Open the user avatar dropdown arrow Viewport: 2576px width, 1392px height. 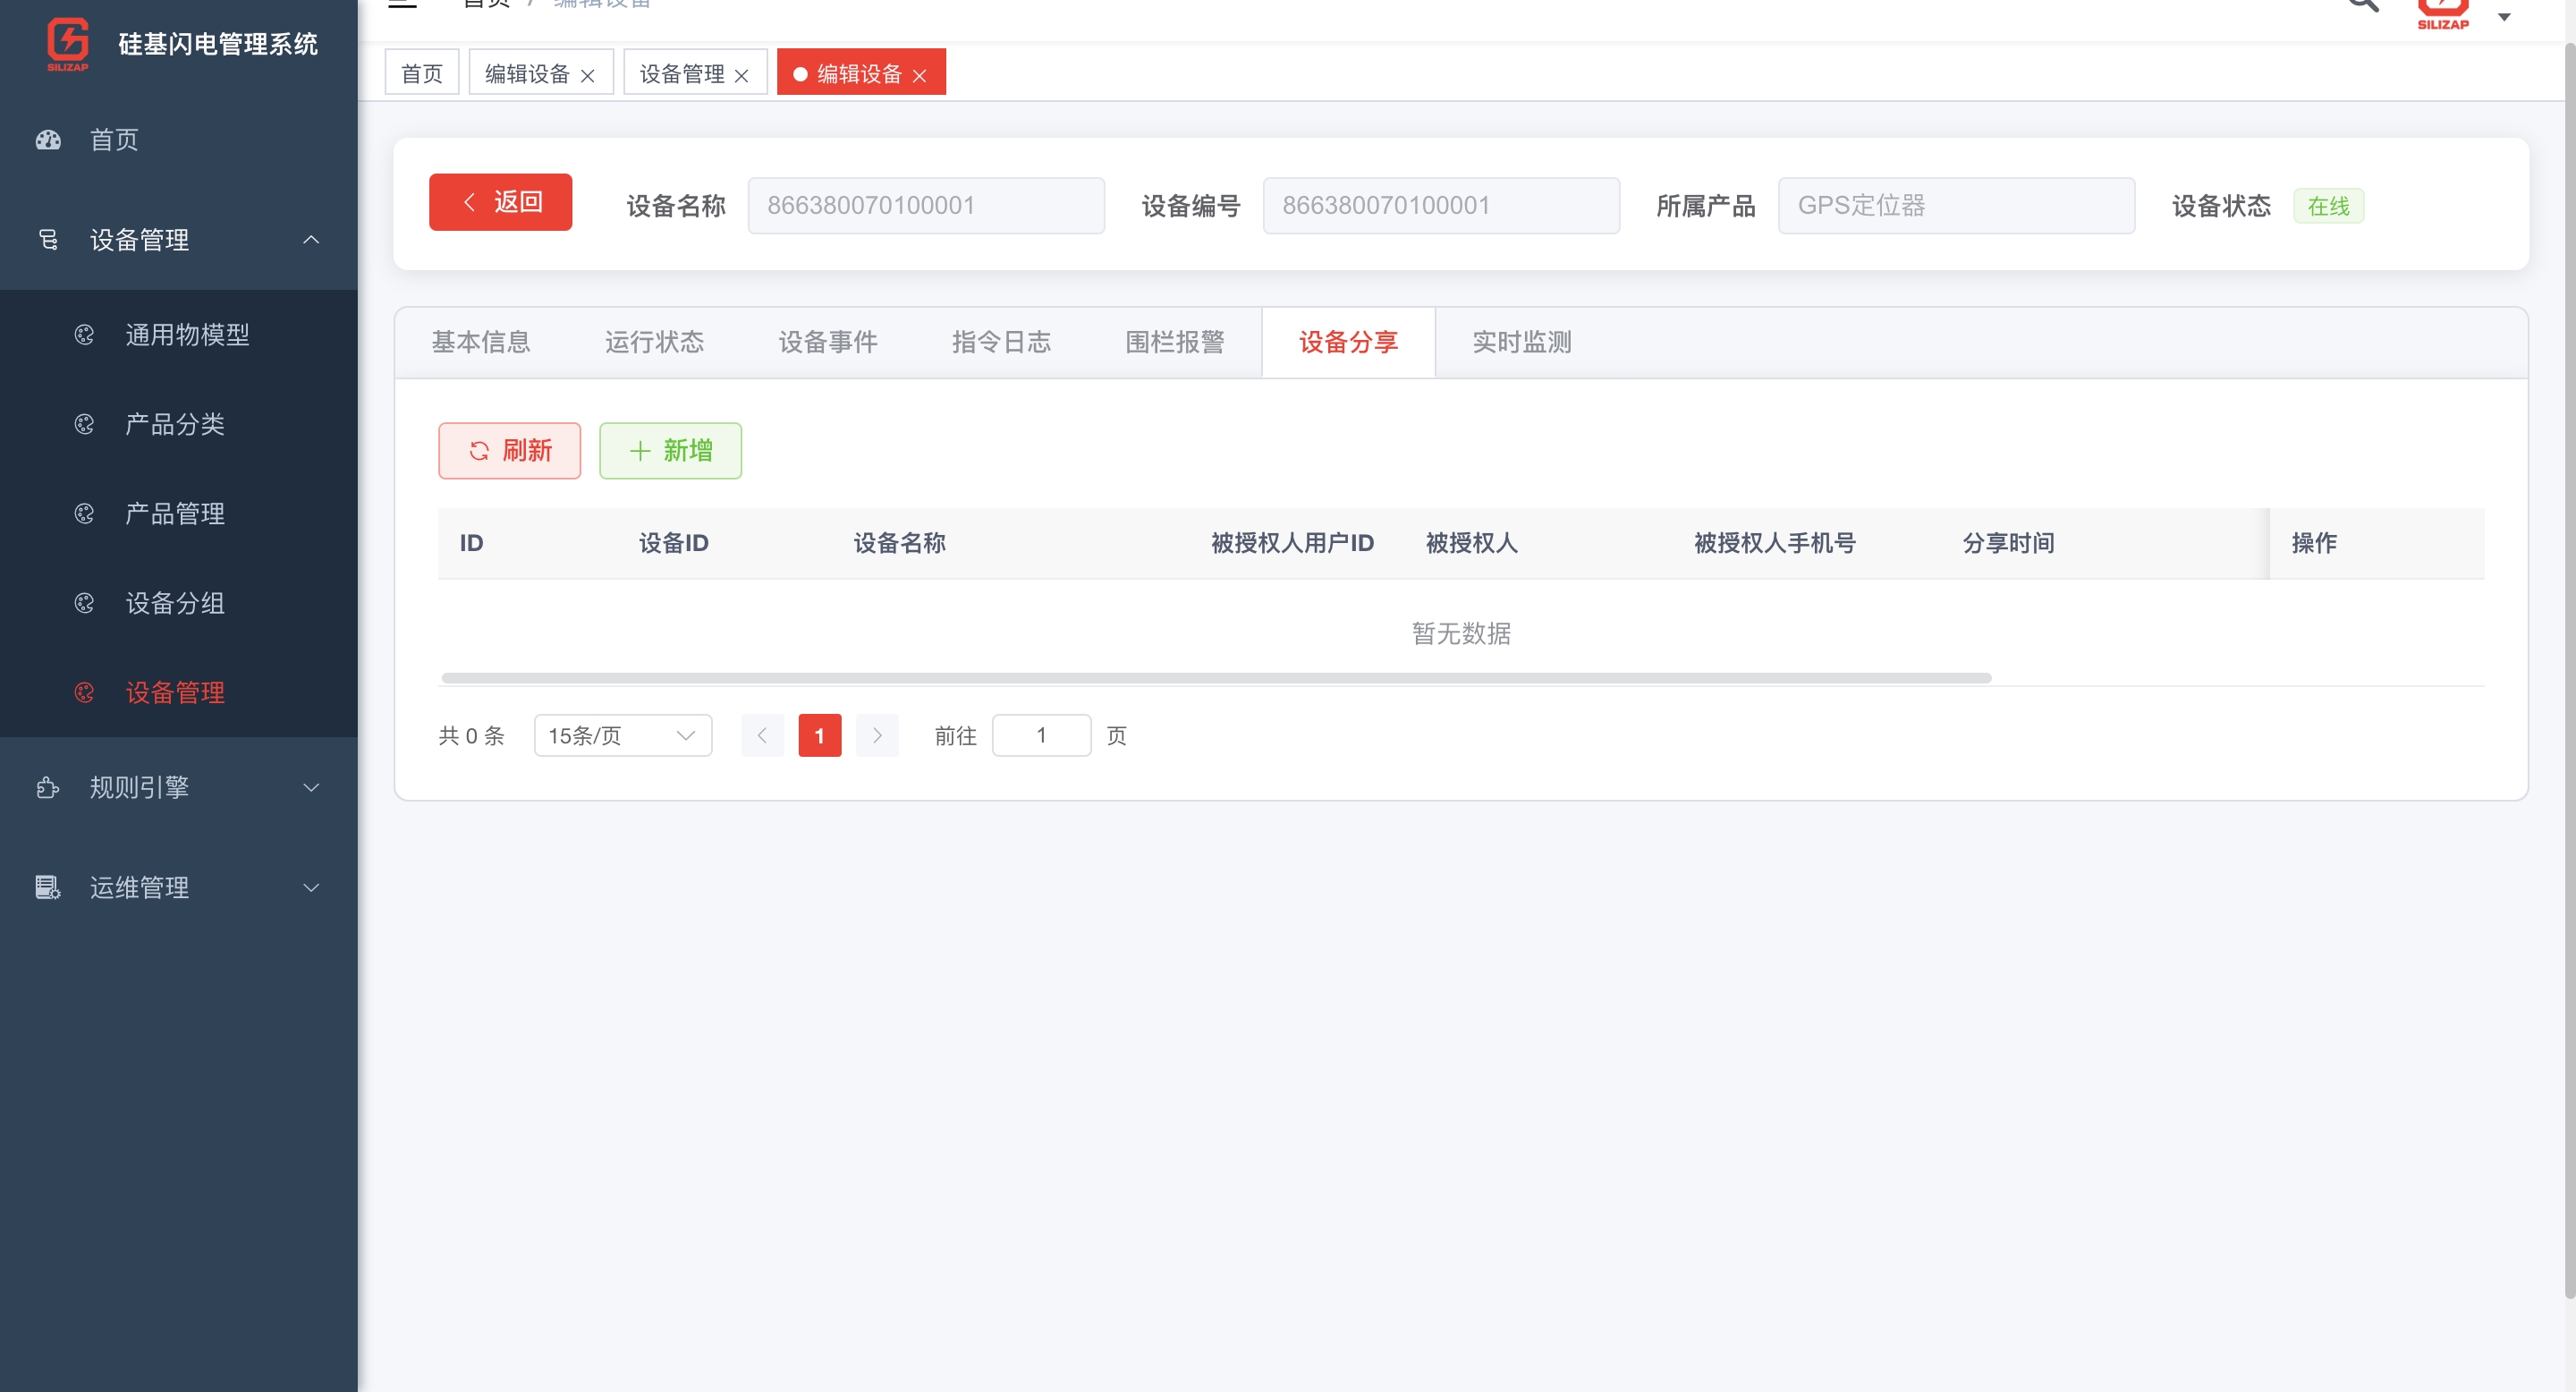pos(2505,17)
